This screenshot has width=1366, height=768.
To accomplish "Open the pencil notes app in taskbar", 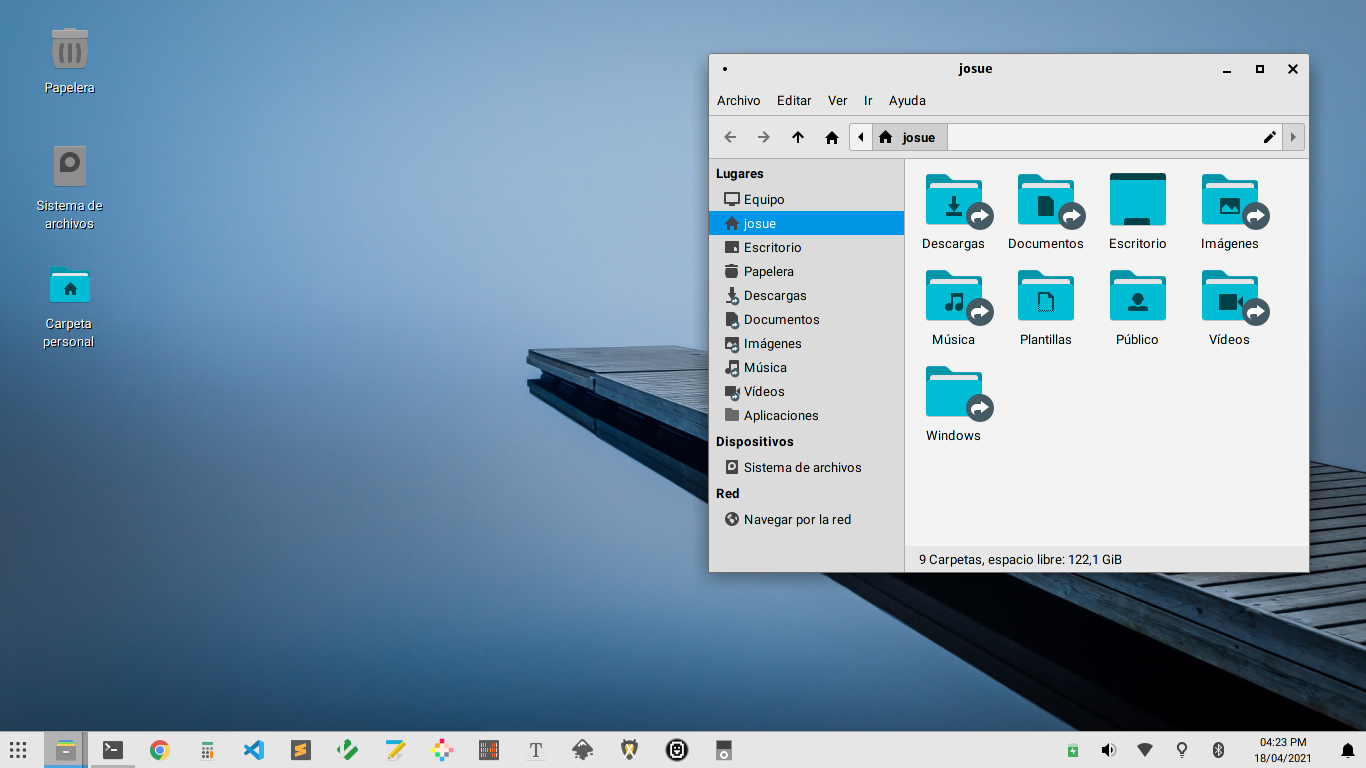I will pos(395,750).
